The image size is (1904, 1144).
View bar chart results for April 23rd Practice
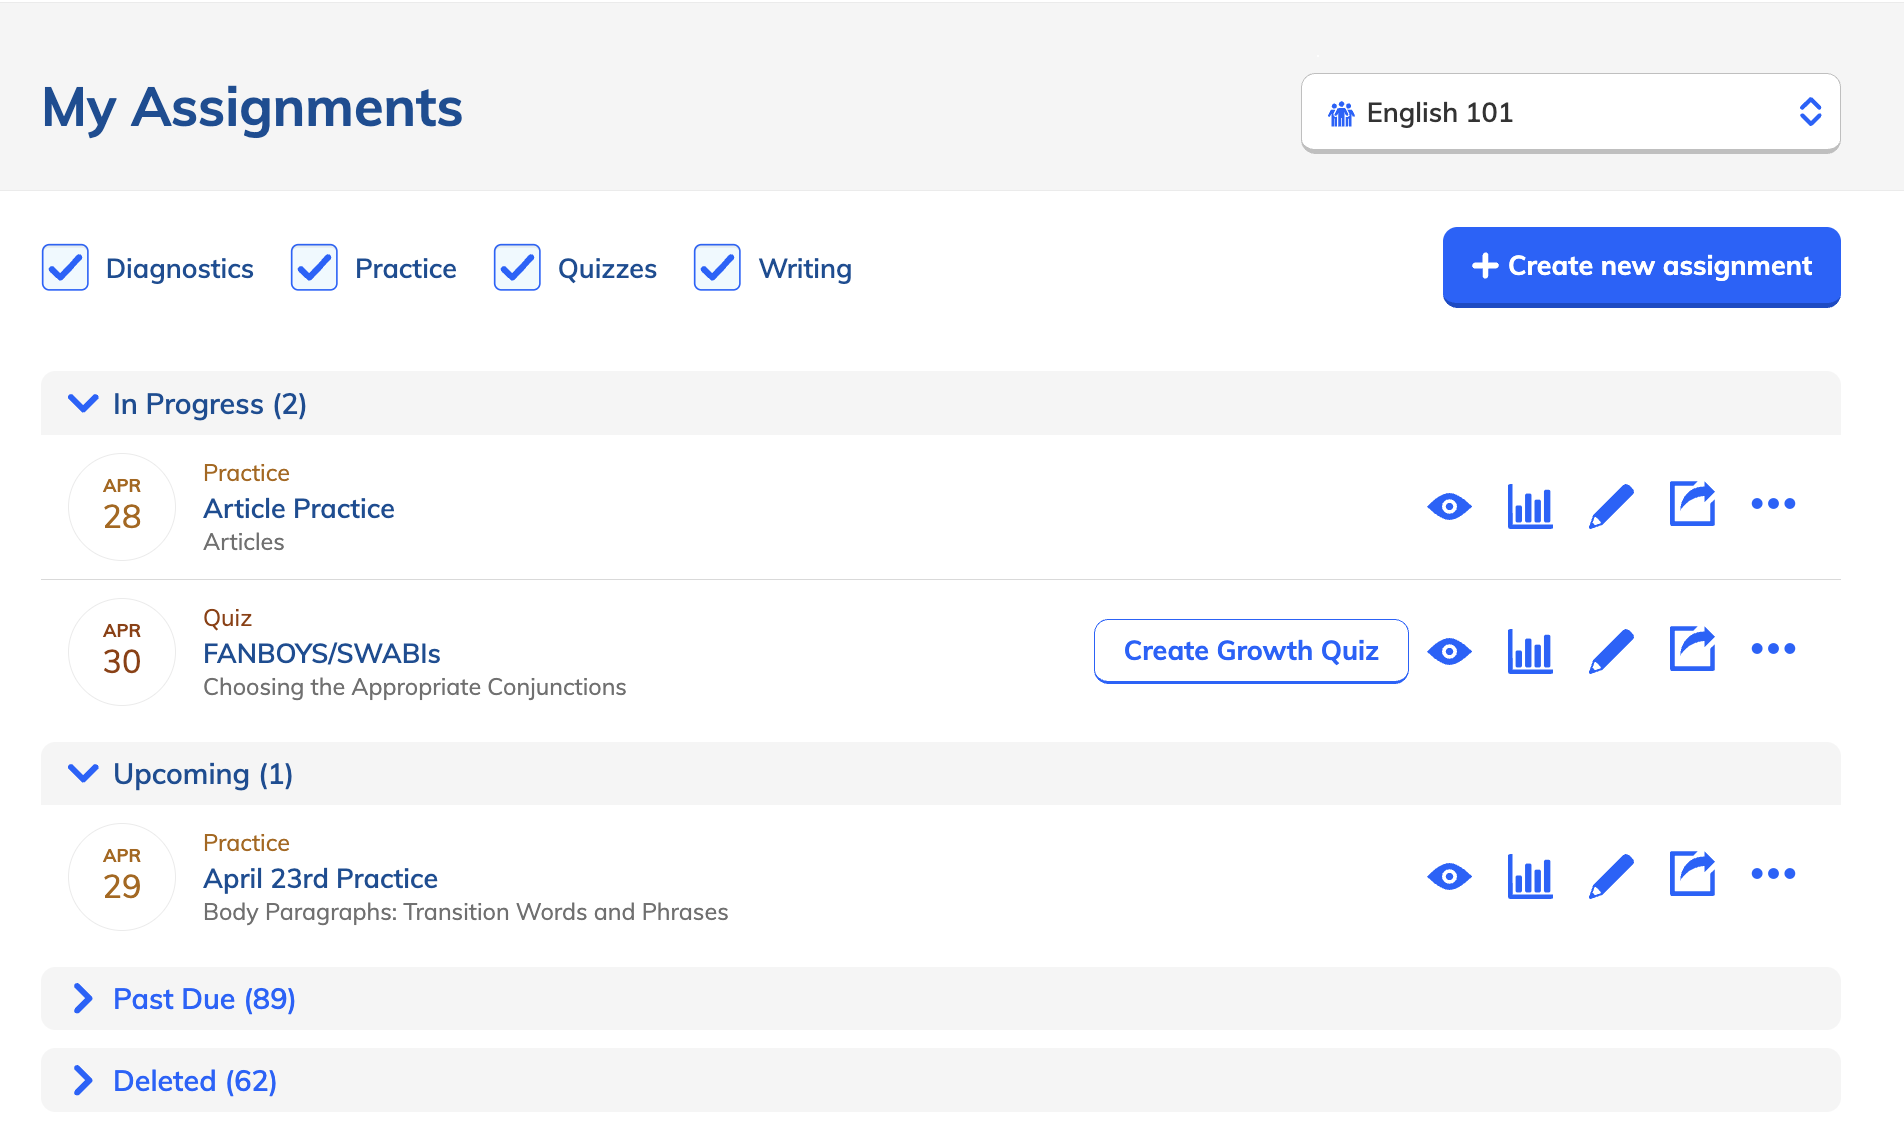(x=1530, y=876)
